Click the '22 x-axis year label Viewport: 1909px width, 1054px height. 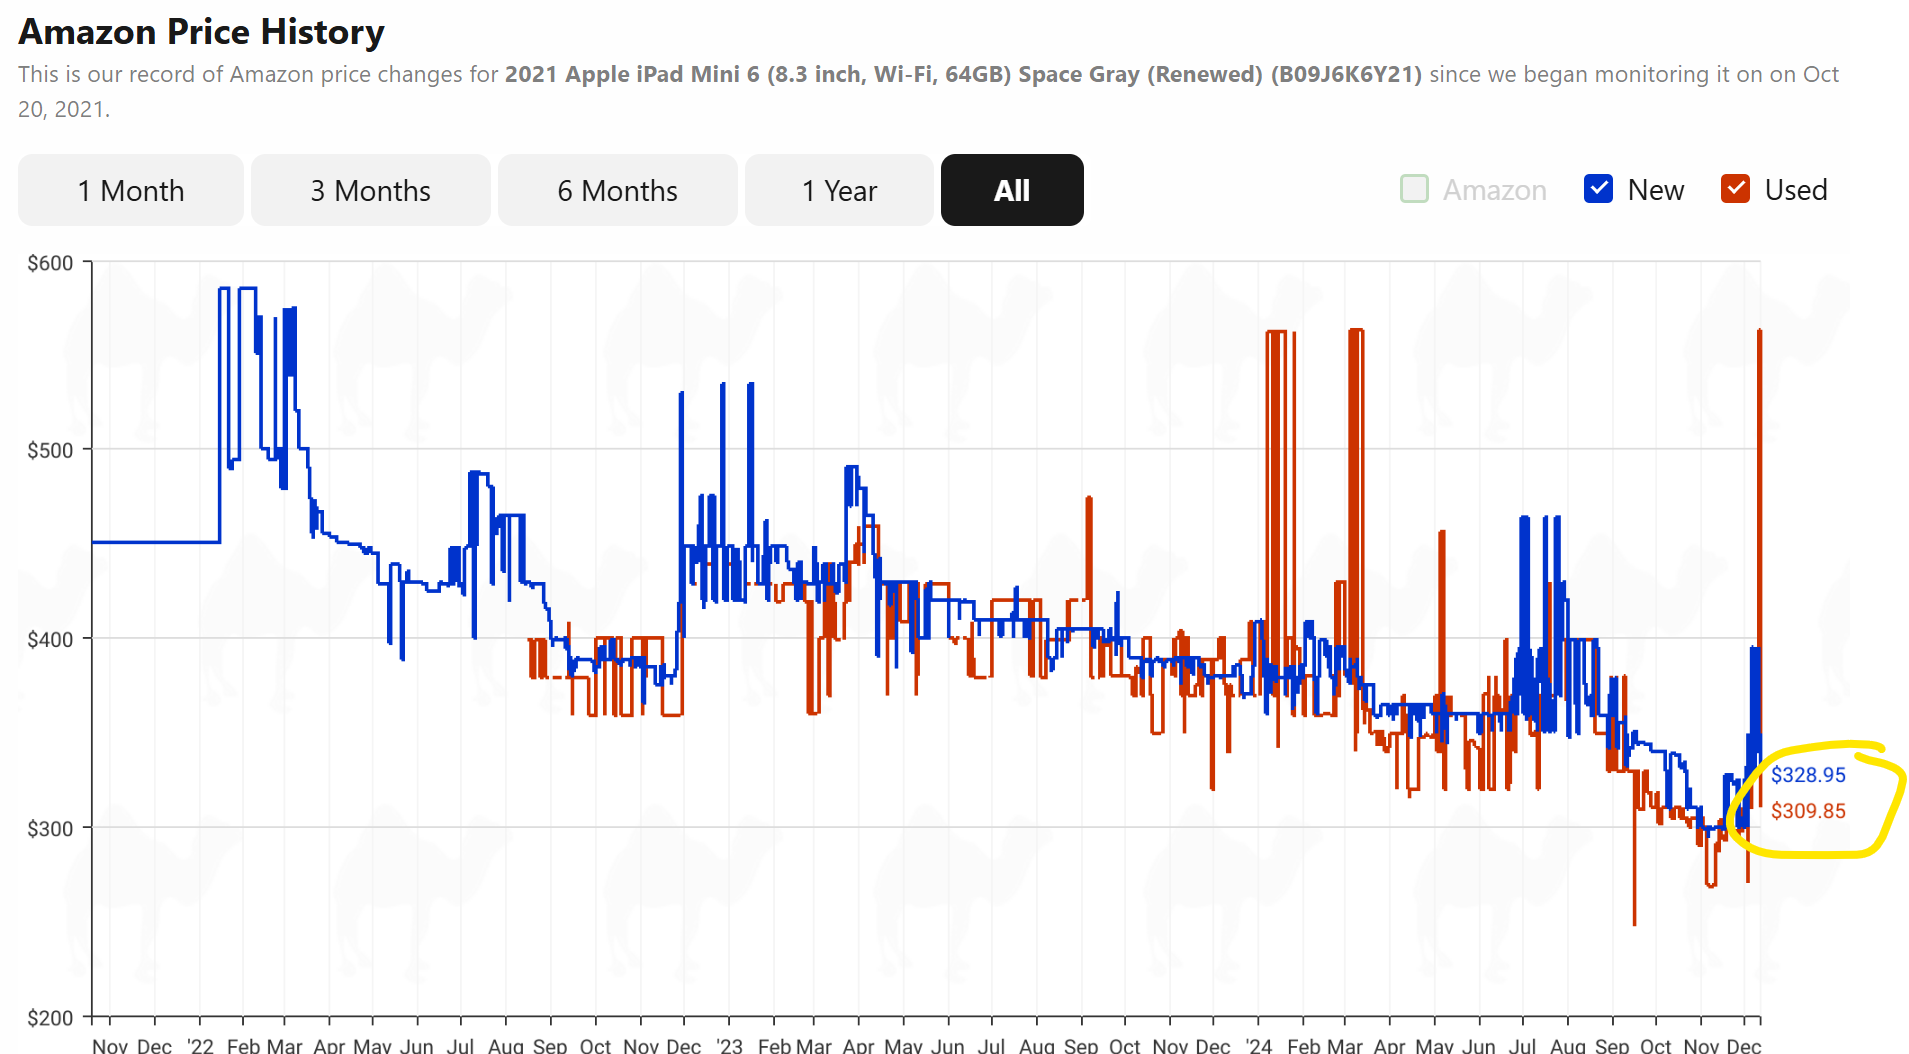click(200, 1045)
